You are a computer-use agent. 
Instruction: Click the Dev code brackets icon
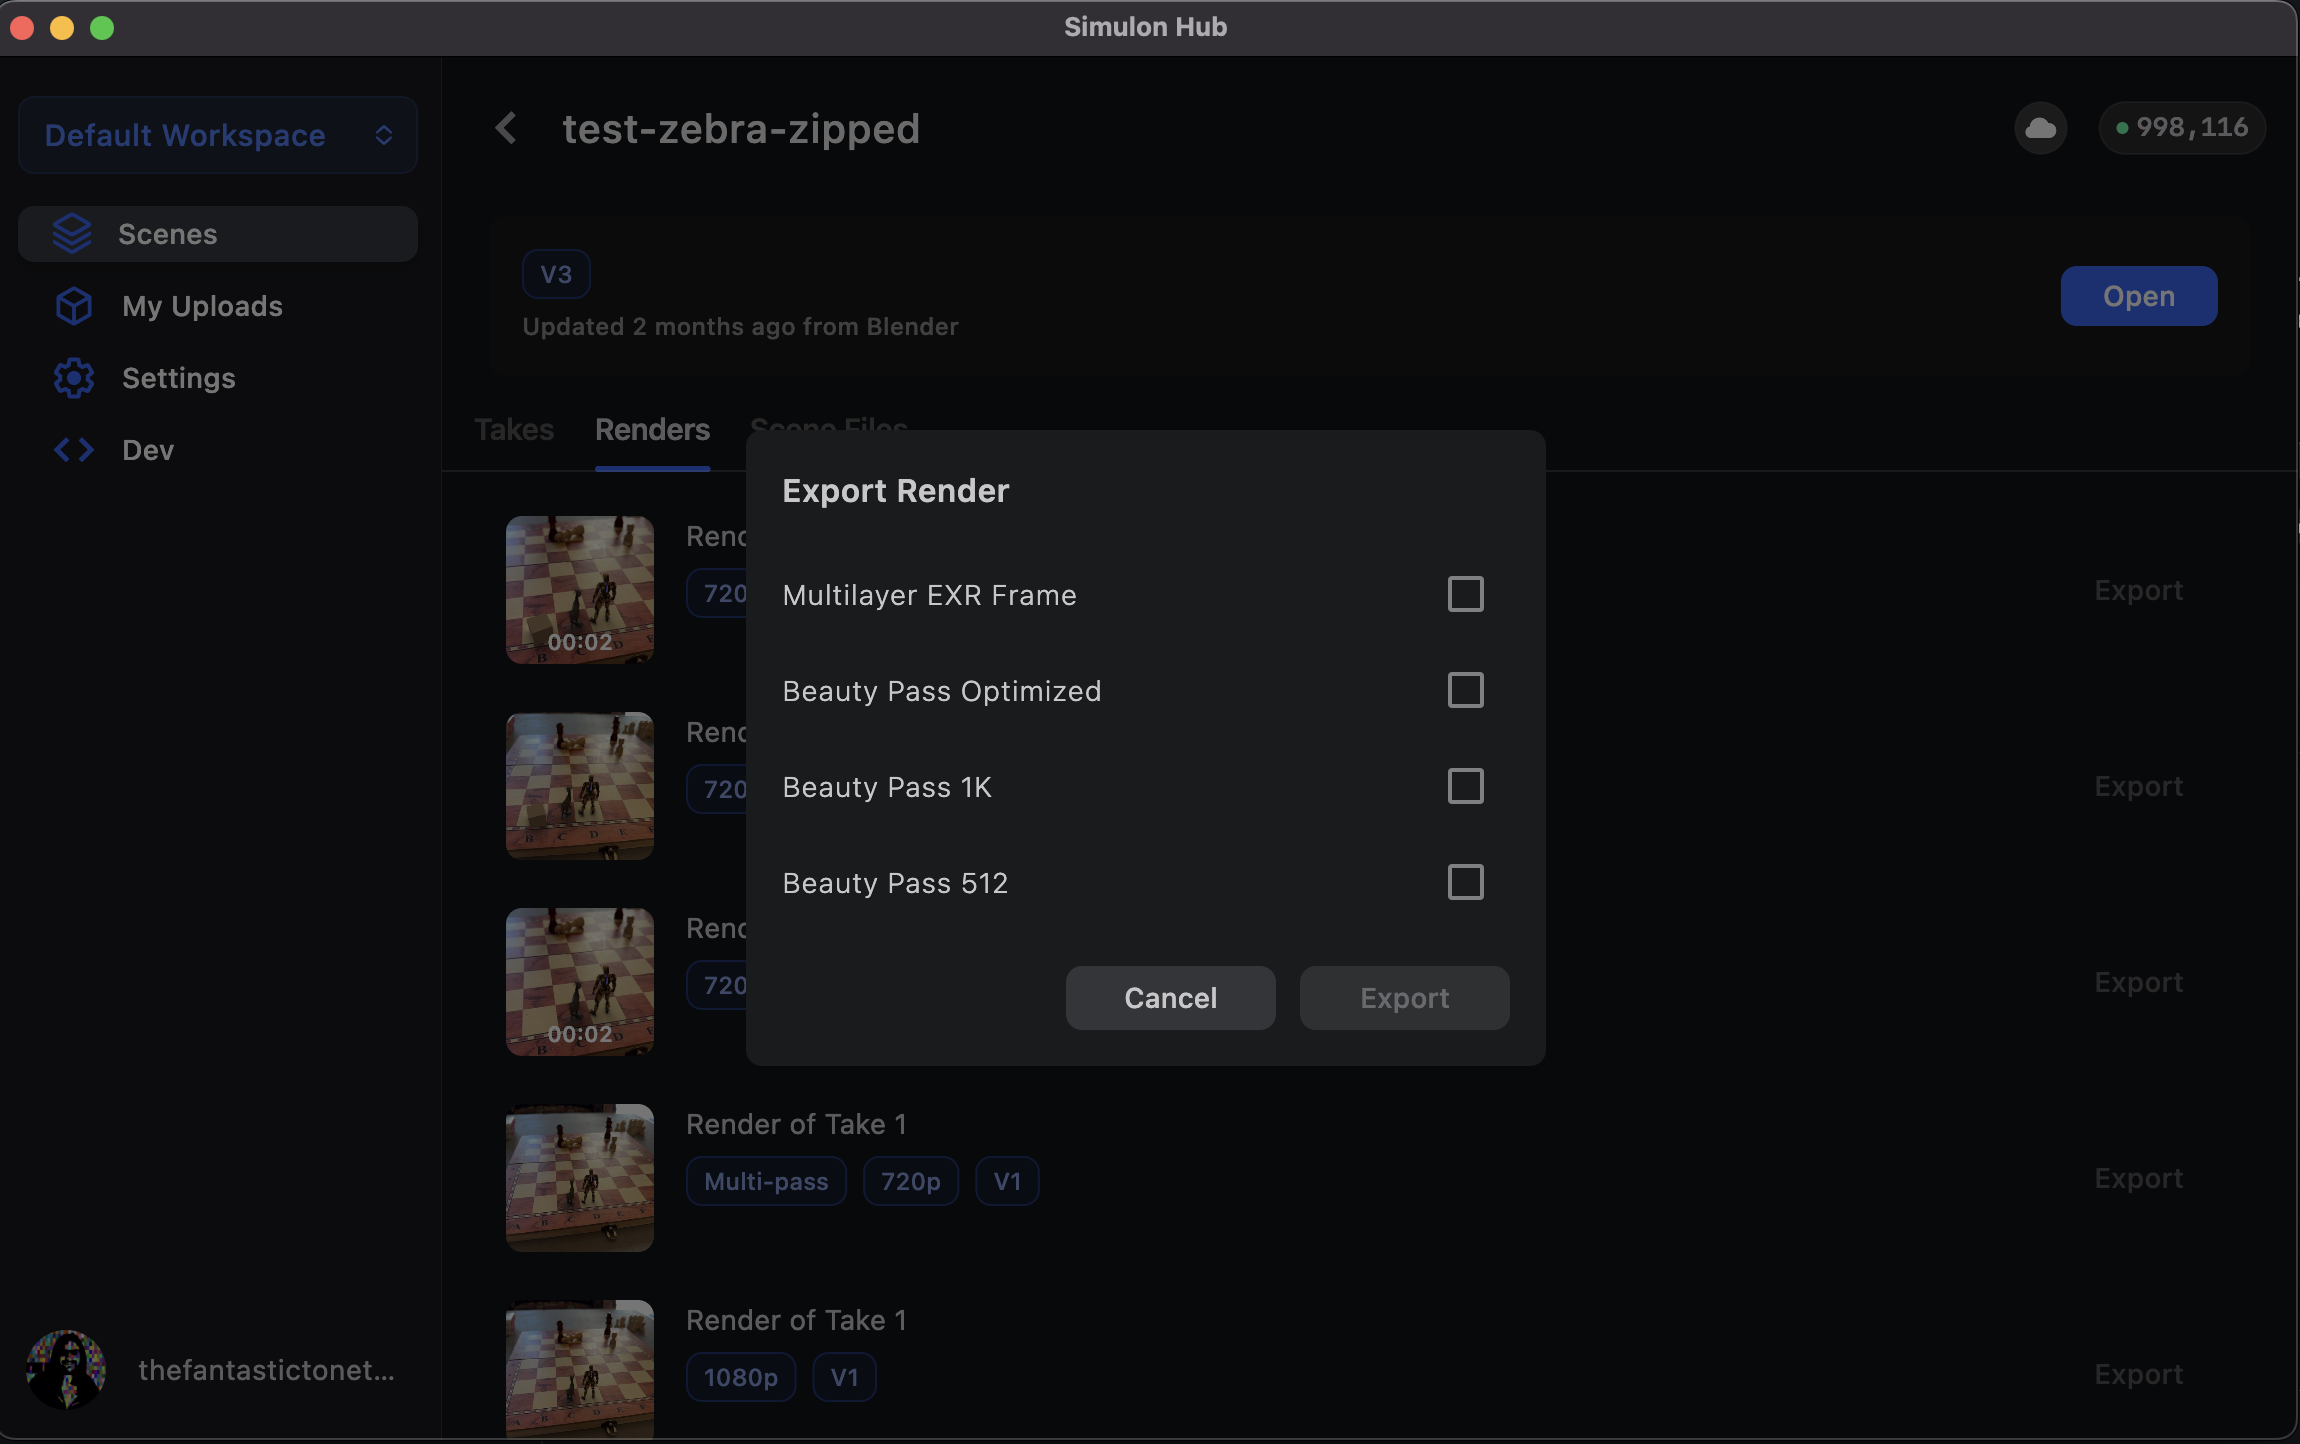74,450
